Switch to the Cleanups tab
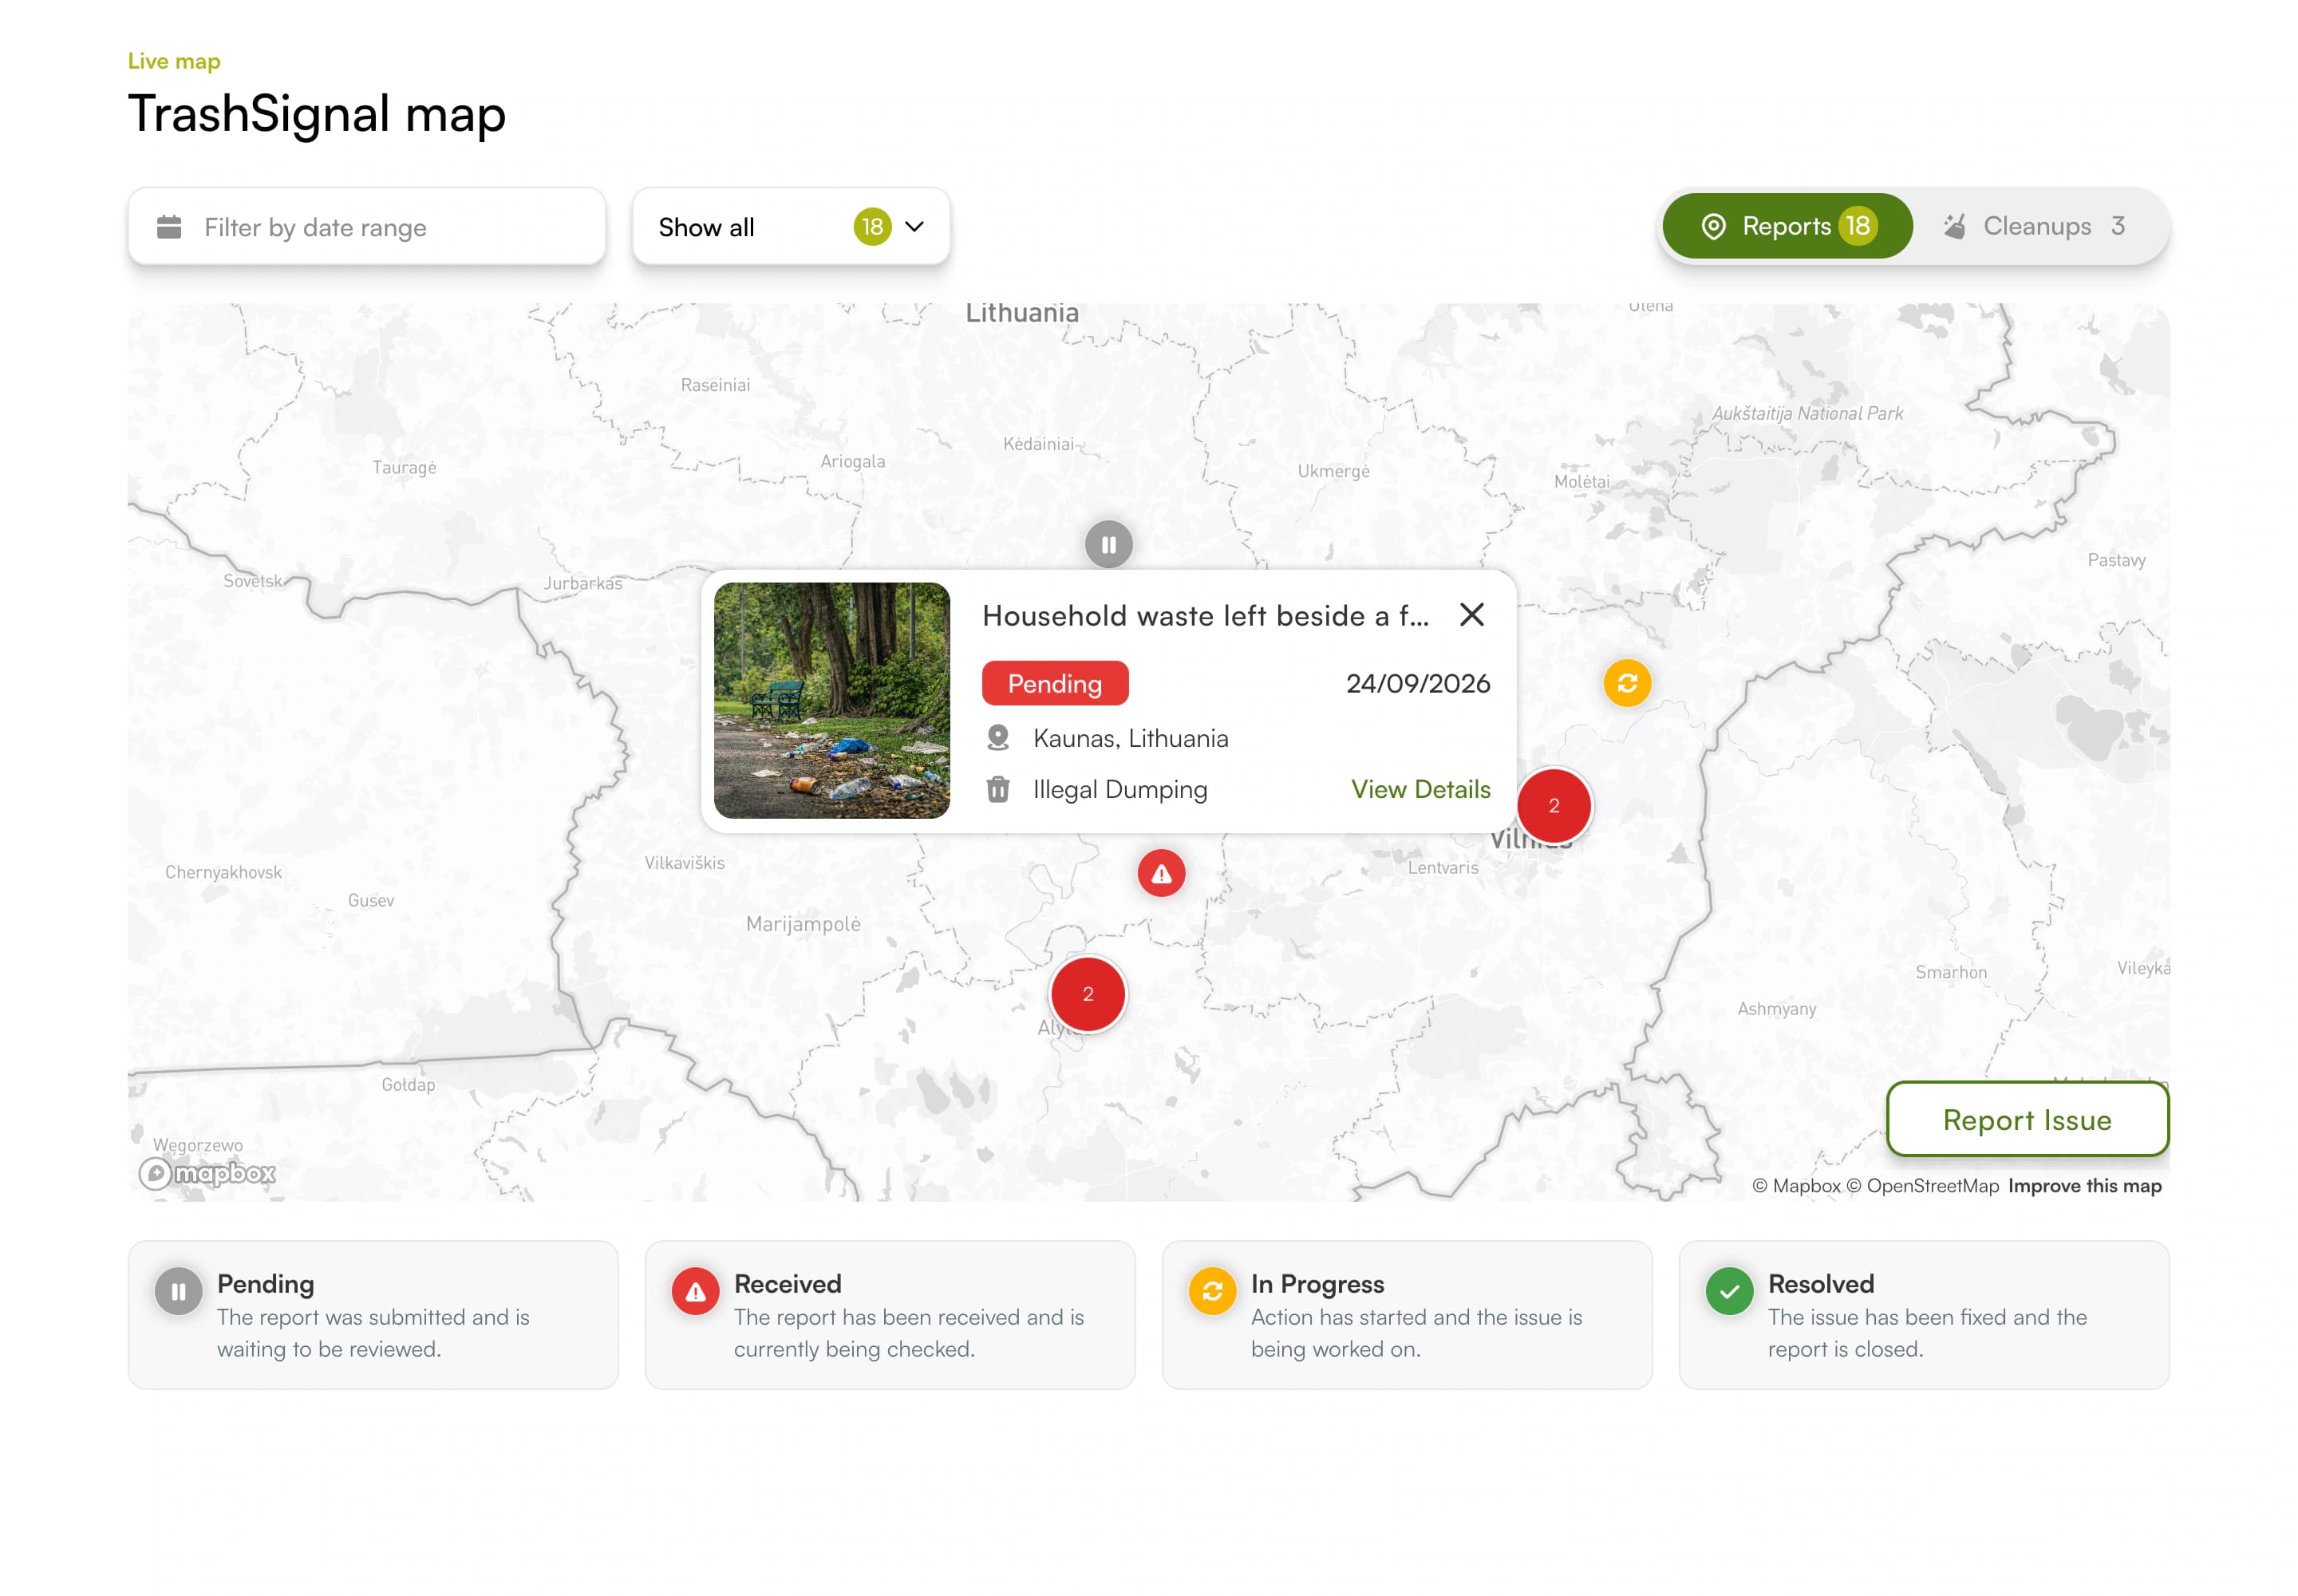The image size is (2298, 1596). [x=2035, y=226]
